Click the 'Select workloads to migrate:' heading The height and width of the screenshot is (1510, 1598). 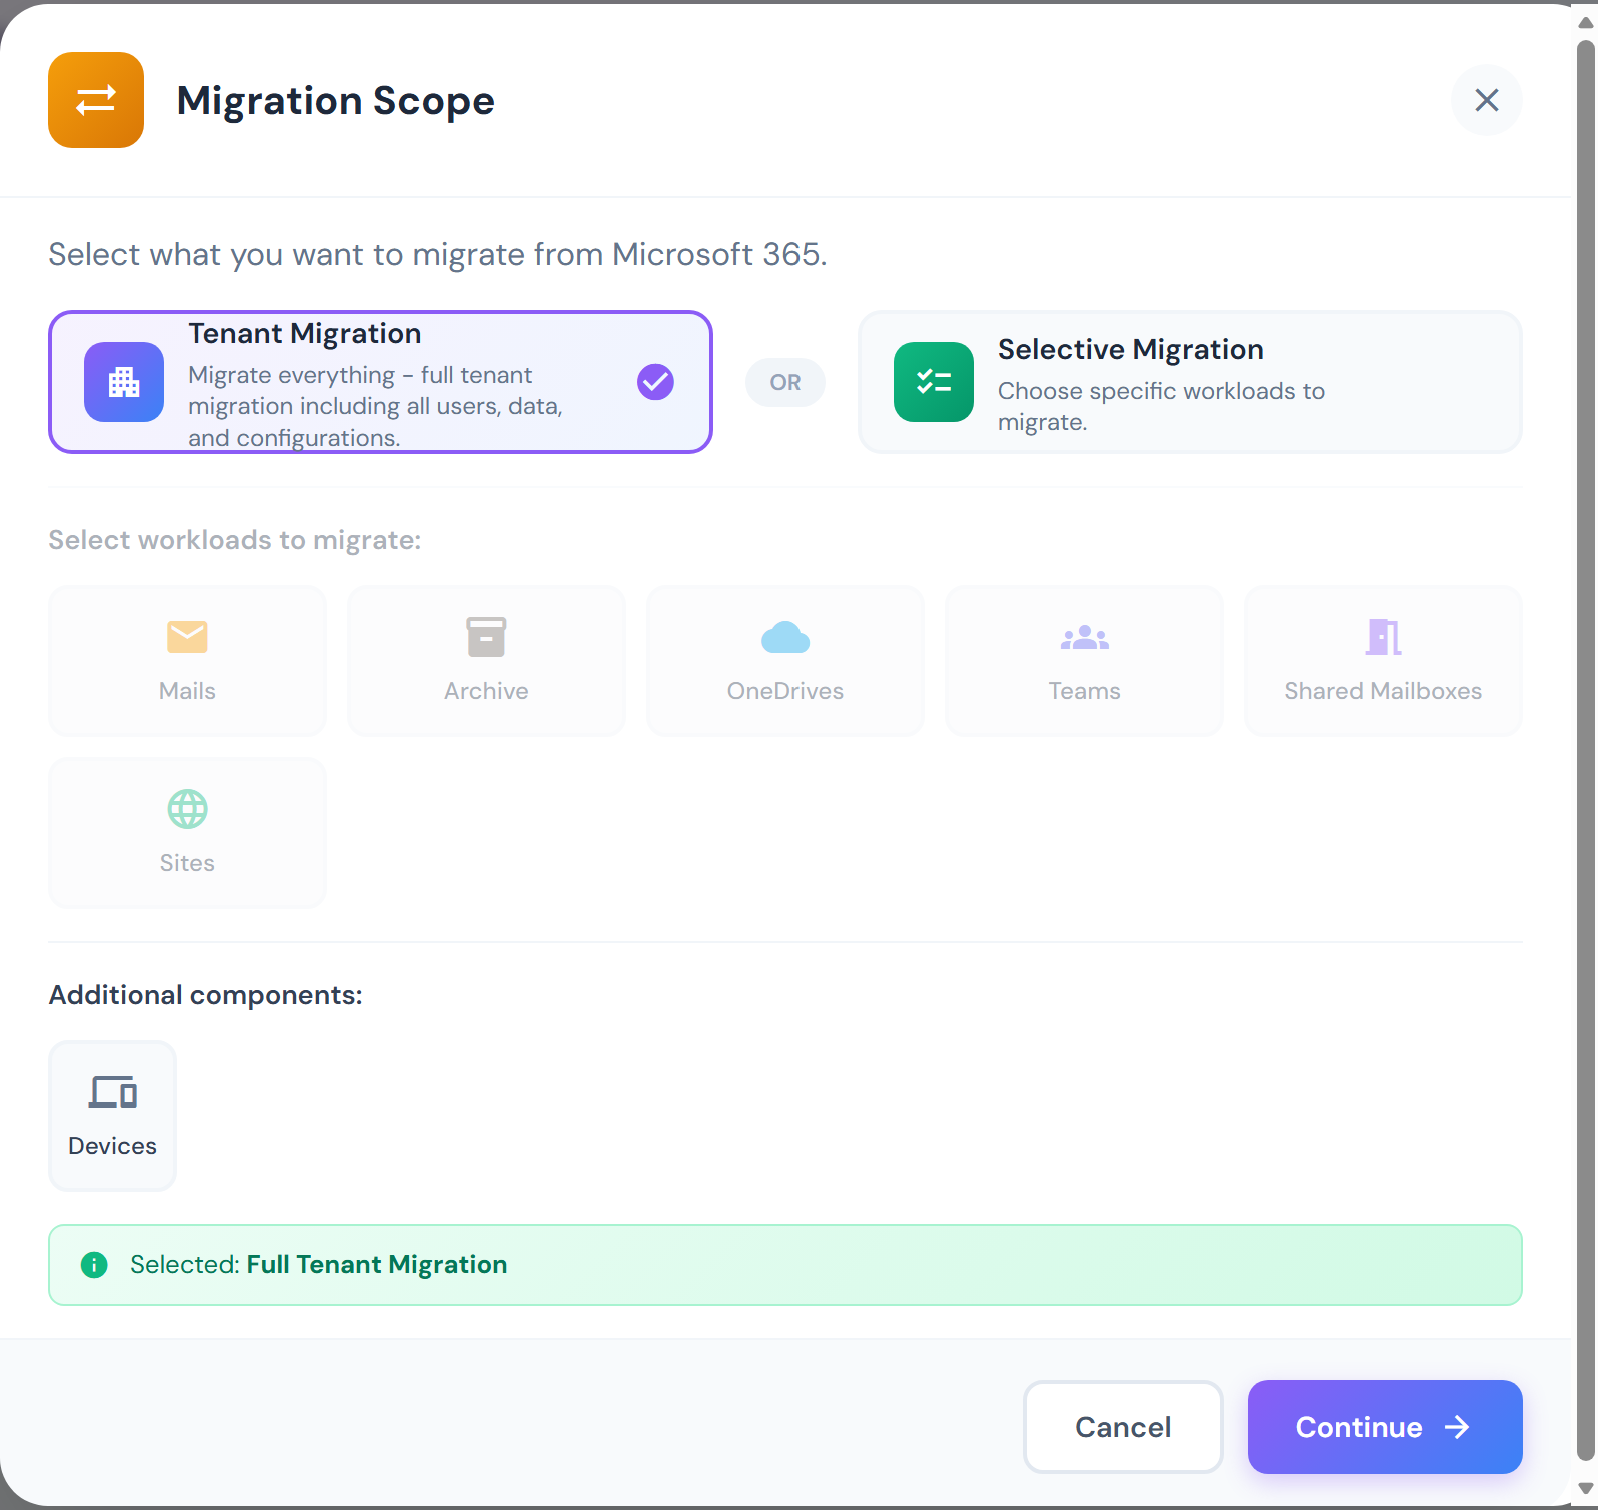tap(235, 540)
